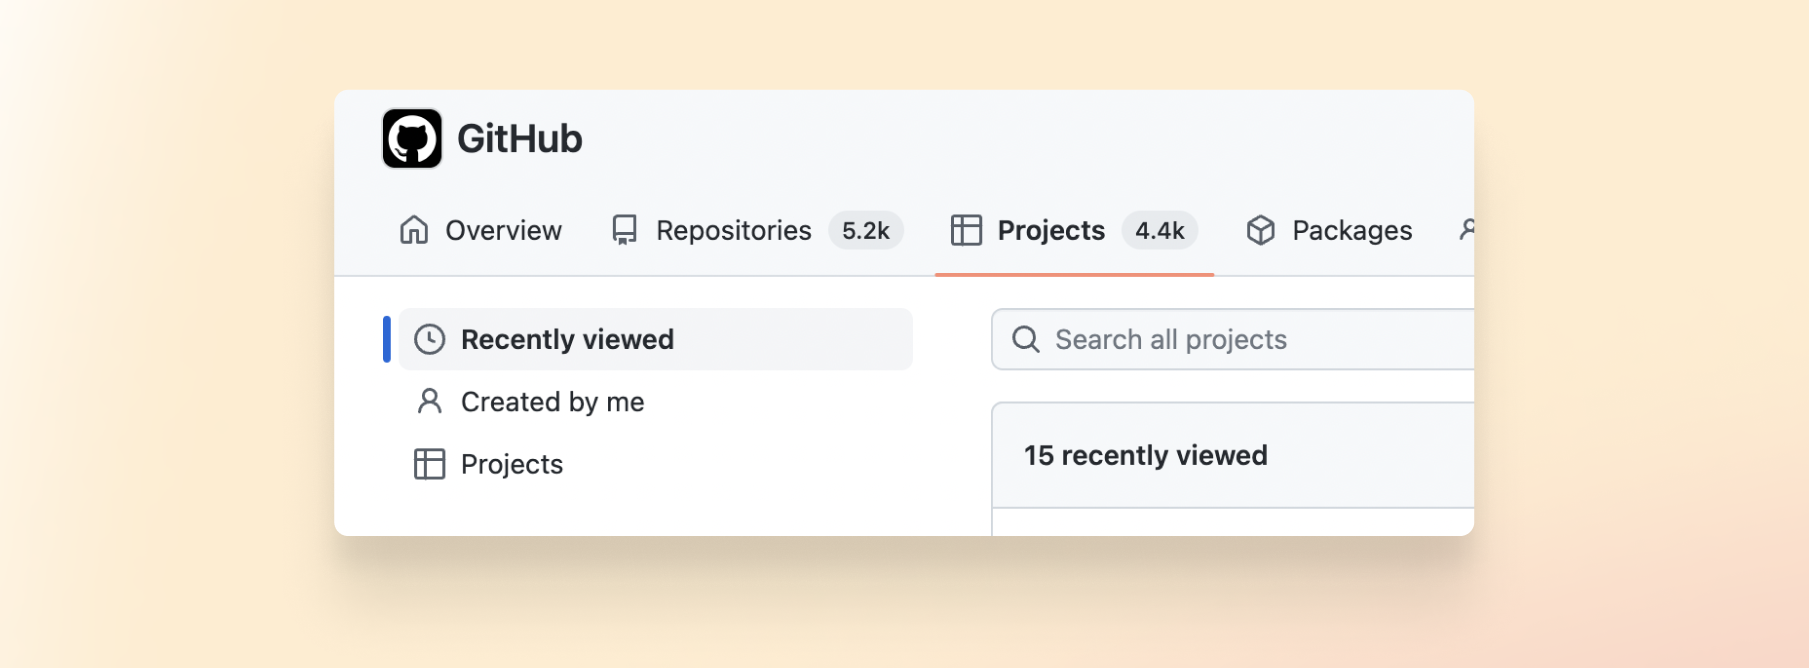
Task: Click the magnifying glass icon in search field
Action: 1025,340
